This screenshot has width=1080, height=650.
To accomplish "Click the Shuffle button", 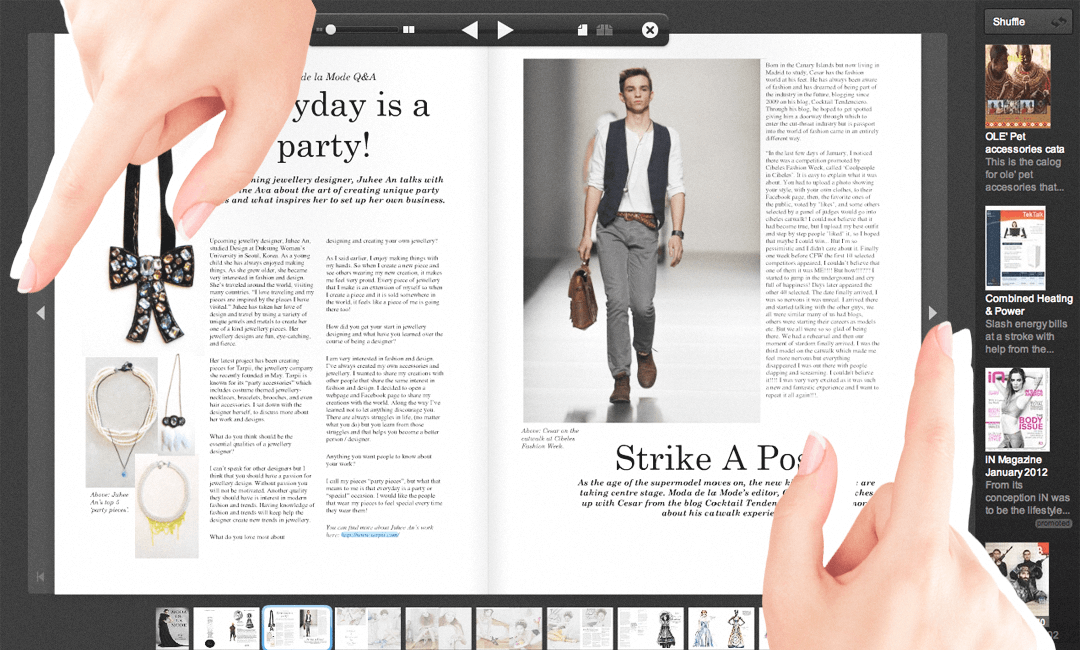I will click(1028, 22).
